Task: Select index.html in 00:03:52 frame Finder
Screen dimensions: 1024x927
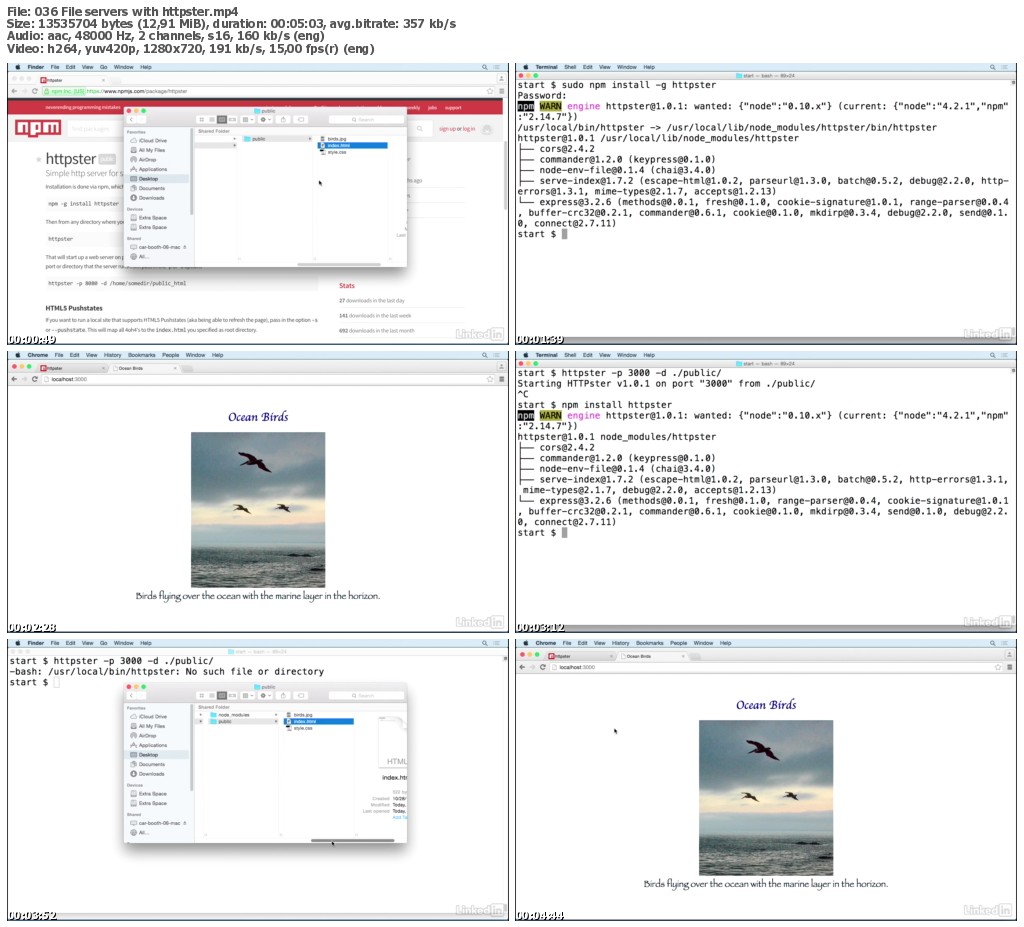Action: tap(319, 721)
